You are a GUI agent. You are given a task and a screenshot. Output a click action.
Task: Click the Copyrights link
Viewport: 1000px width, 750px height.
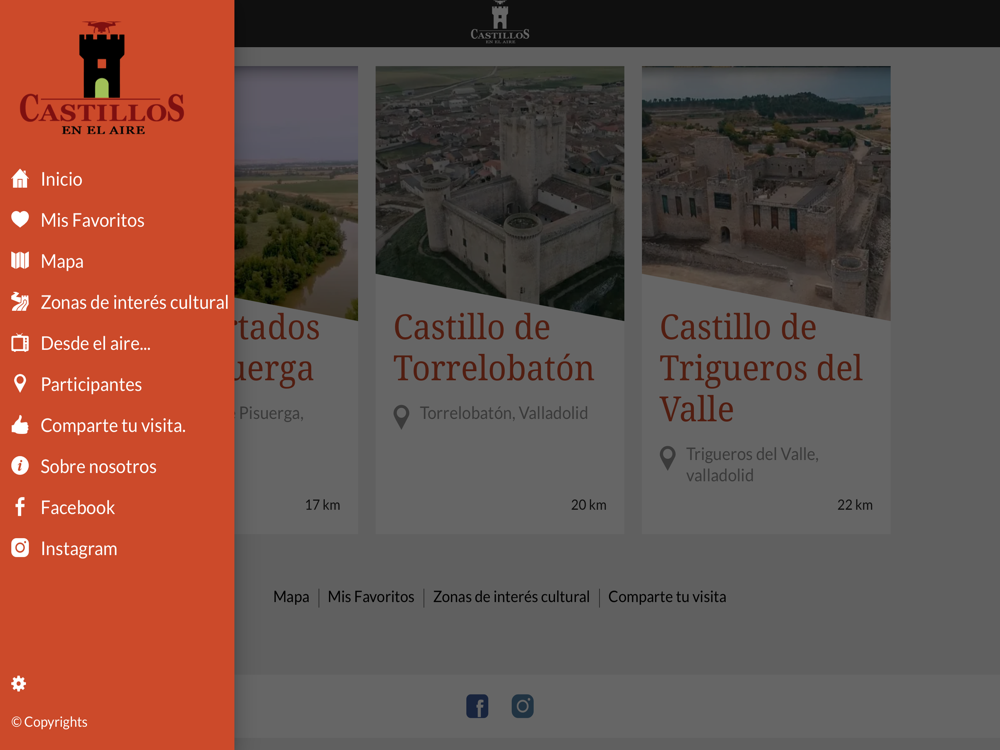pos(49,722)
